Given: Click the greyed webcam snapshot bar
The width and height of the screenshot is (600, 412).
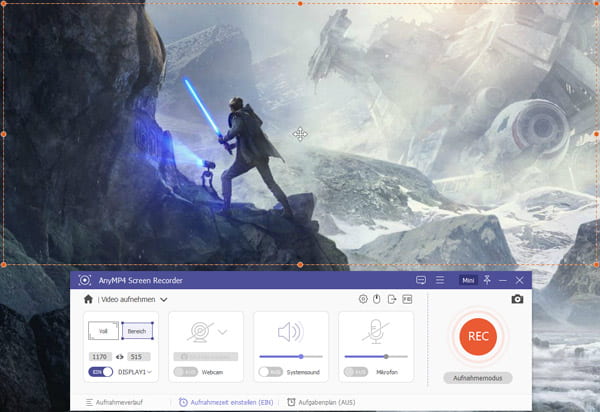Looking at the screenshot, I should [205, 357].
